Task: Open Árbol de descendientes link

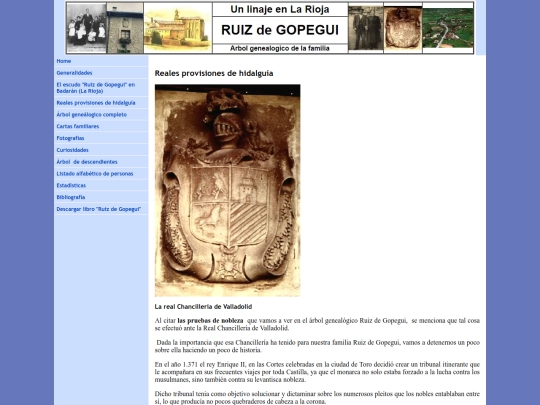Action: [x=87, y=162]
